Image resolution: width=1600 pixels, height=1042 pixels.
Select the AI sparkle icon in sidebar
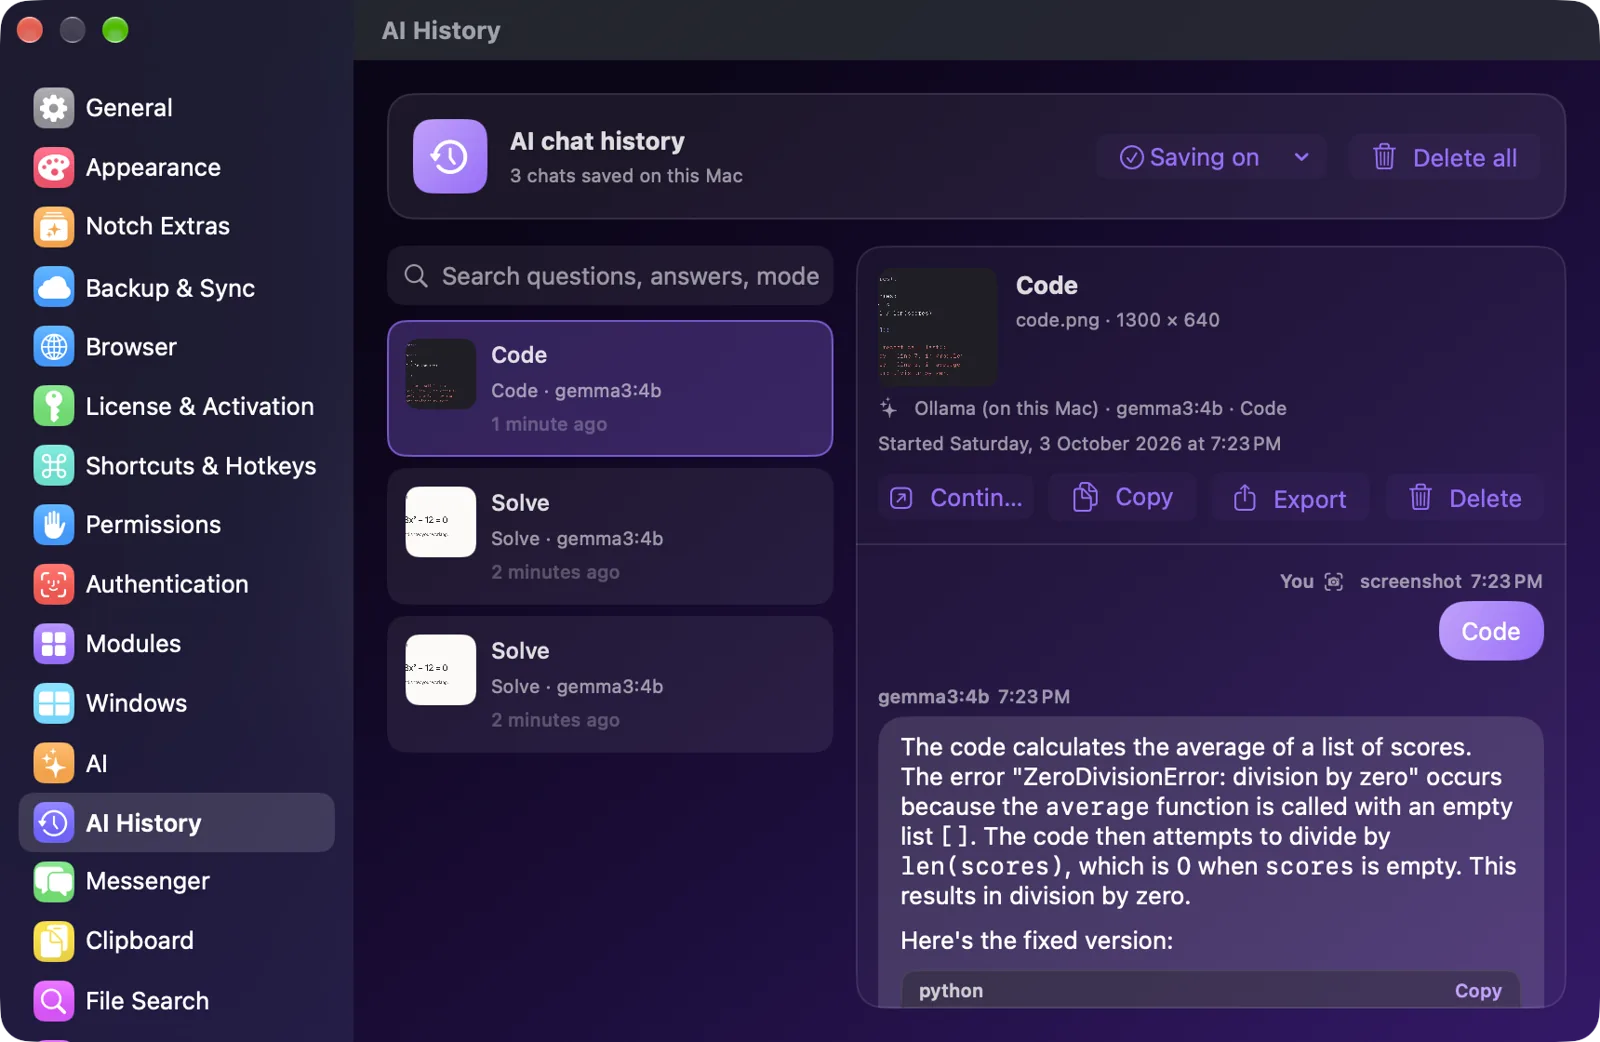pyautogui.click(x=53, y=763)
